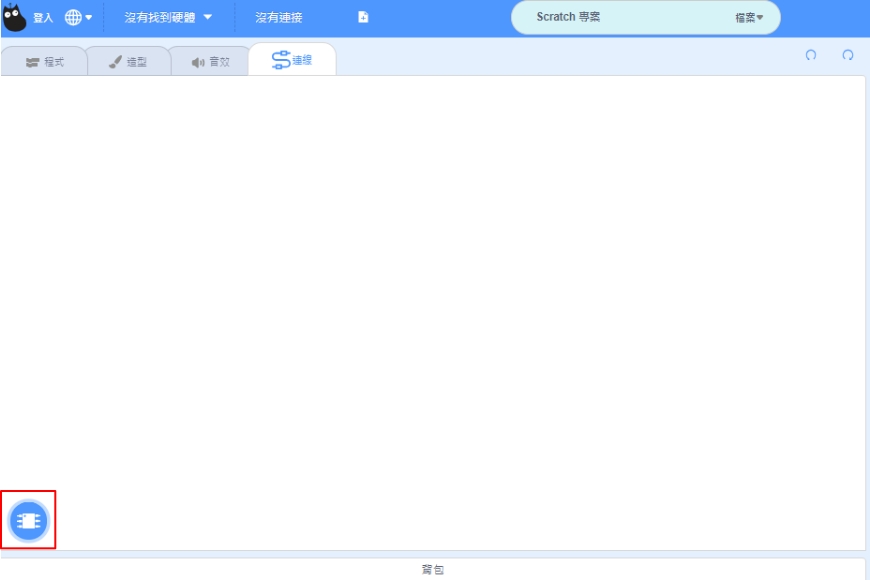Open the chip extension button at bottom-left
Screen dimensions: 870x580
pyautogui.click(x=28, y=520)
